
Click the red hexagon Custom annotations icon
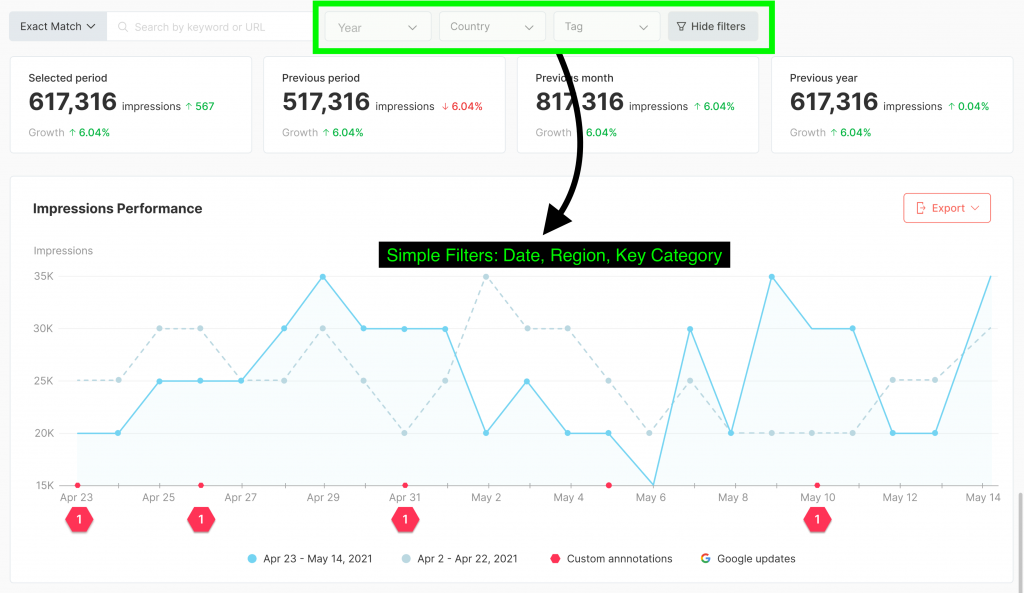[555, 558]
